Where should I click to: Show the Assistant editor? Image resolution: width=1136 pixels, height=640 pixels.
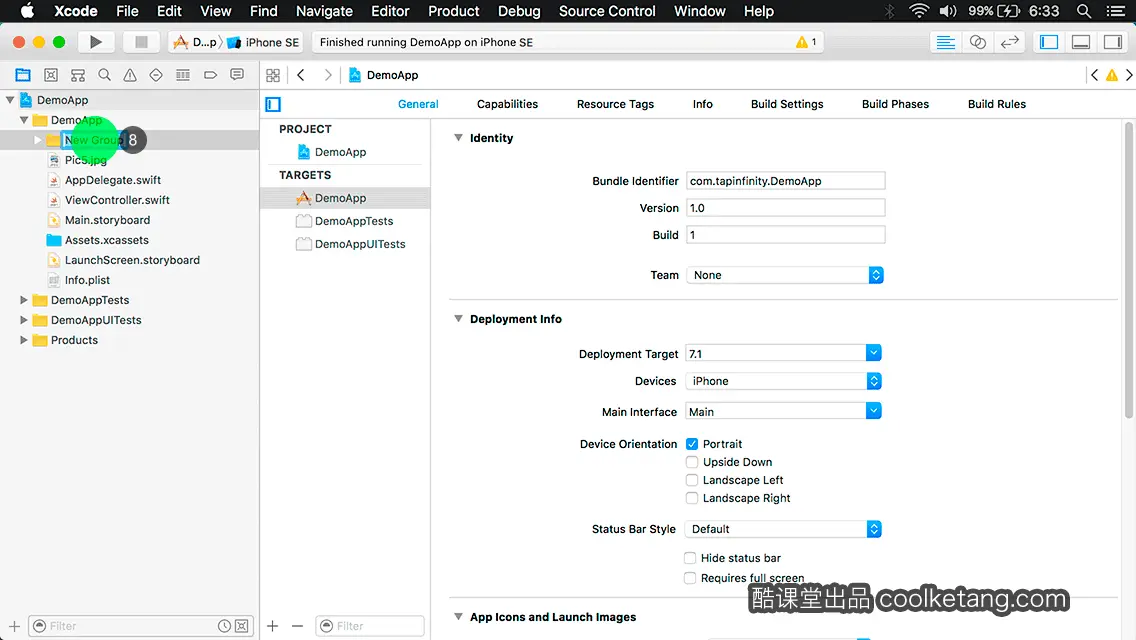click(977, 42)
